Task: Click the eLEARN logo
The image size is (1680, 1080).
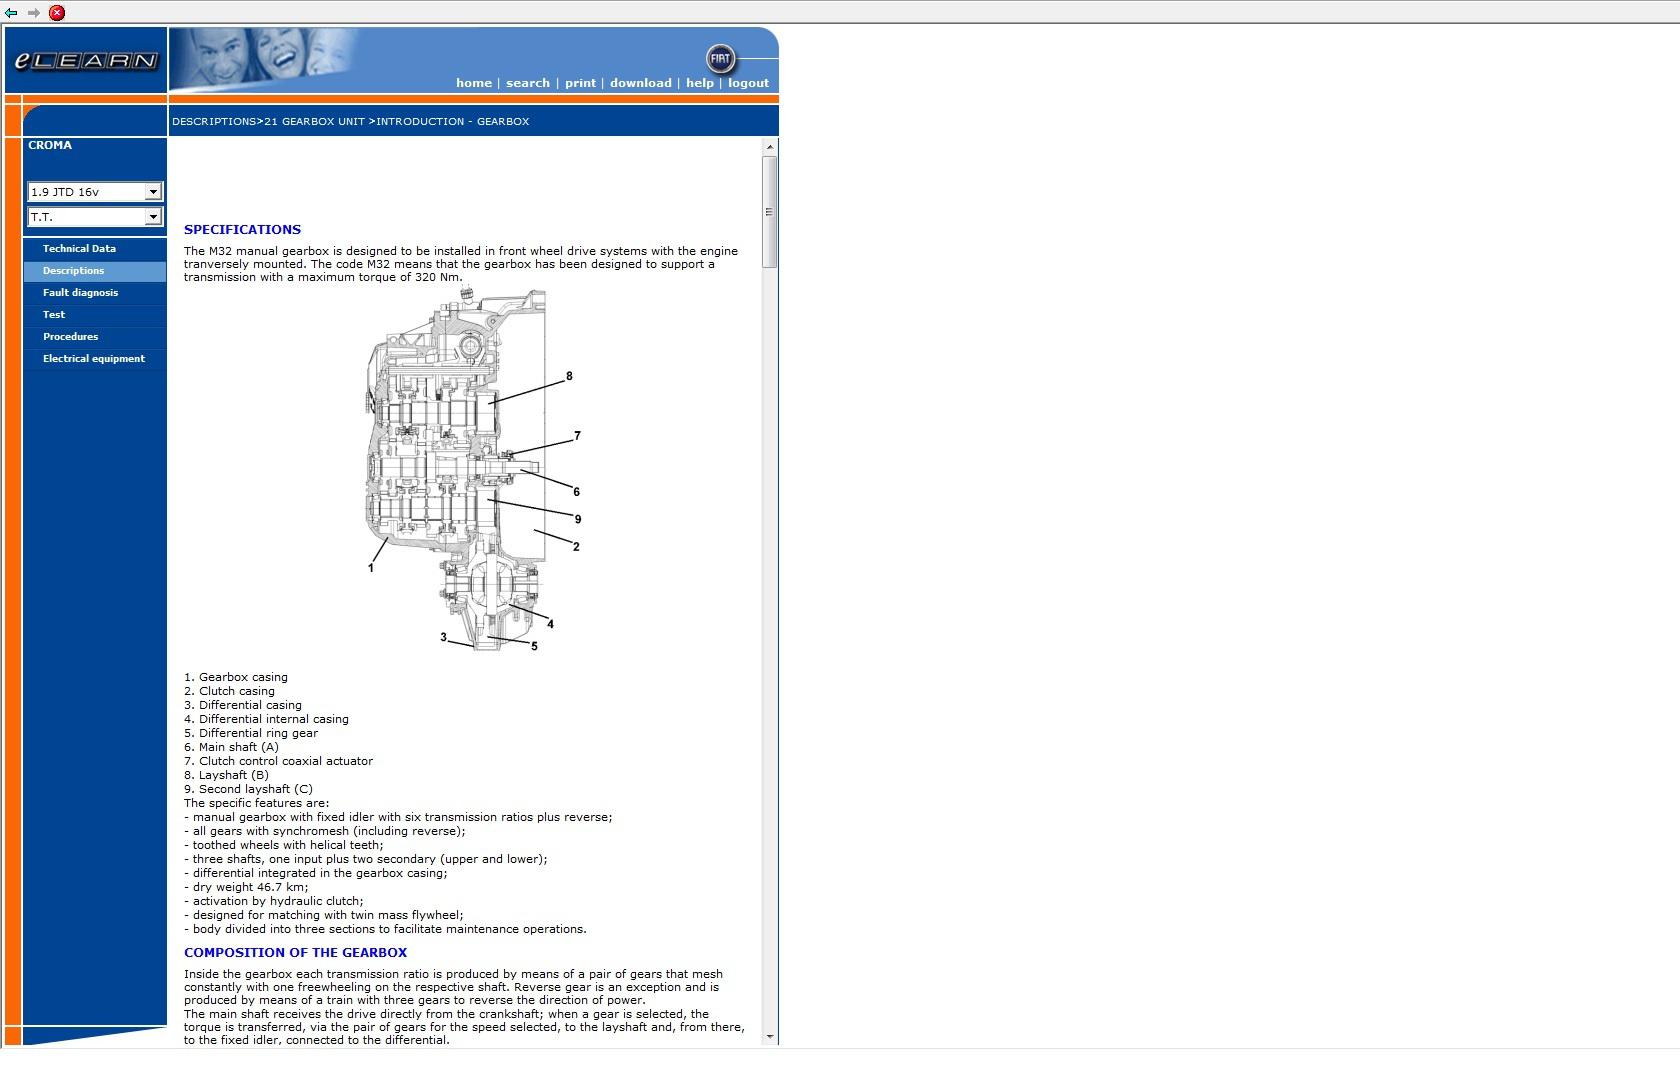Action: [x=86, y=61]
